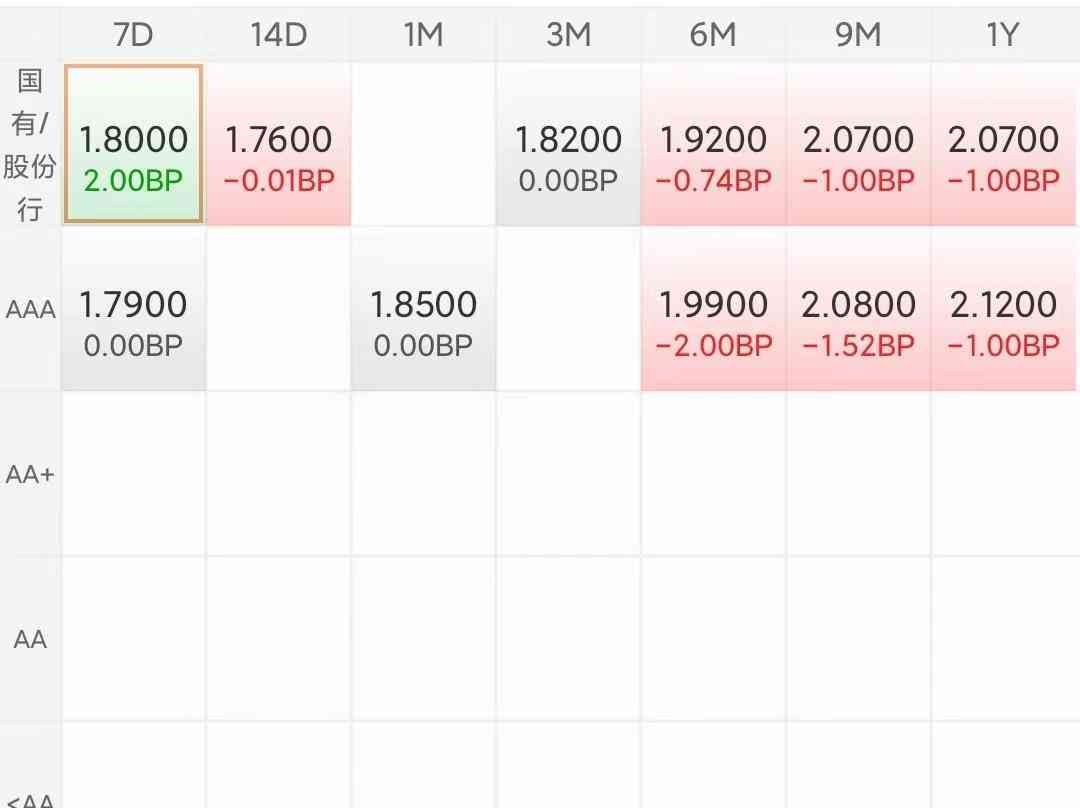1080x808 pixels.
Task: Open the highlighted 1.8000 rate cell
Action: coord(134,145)
